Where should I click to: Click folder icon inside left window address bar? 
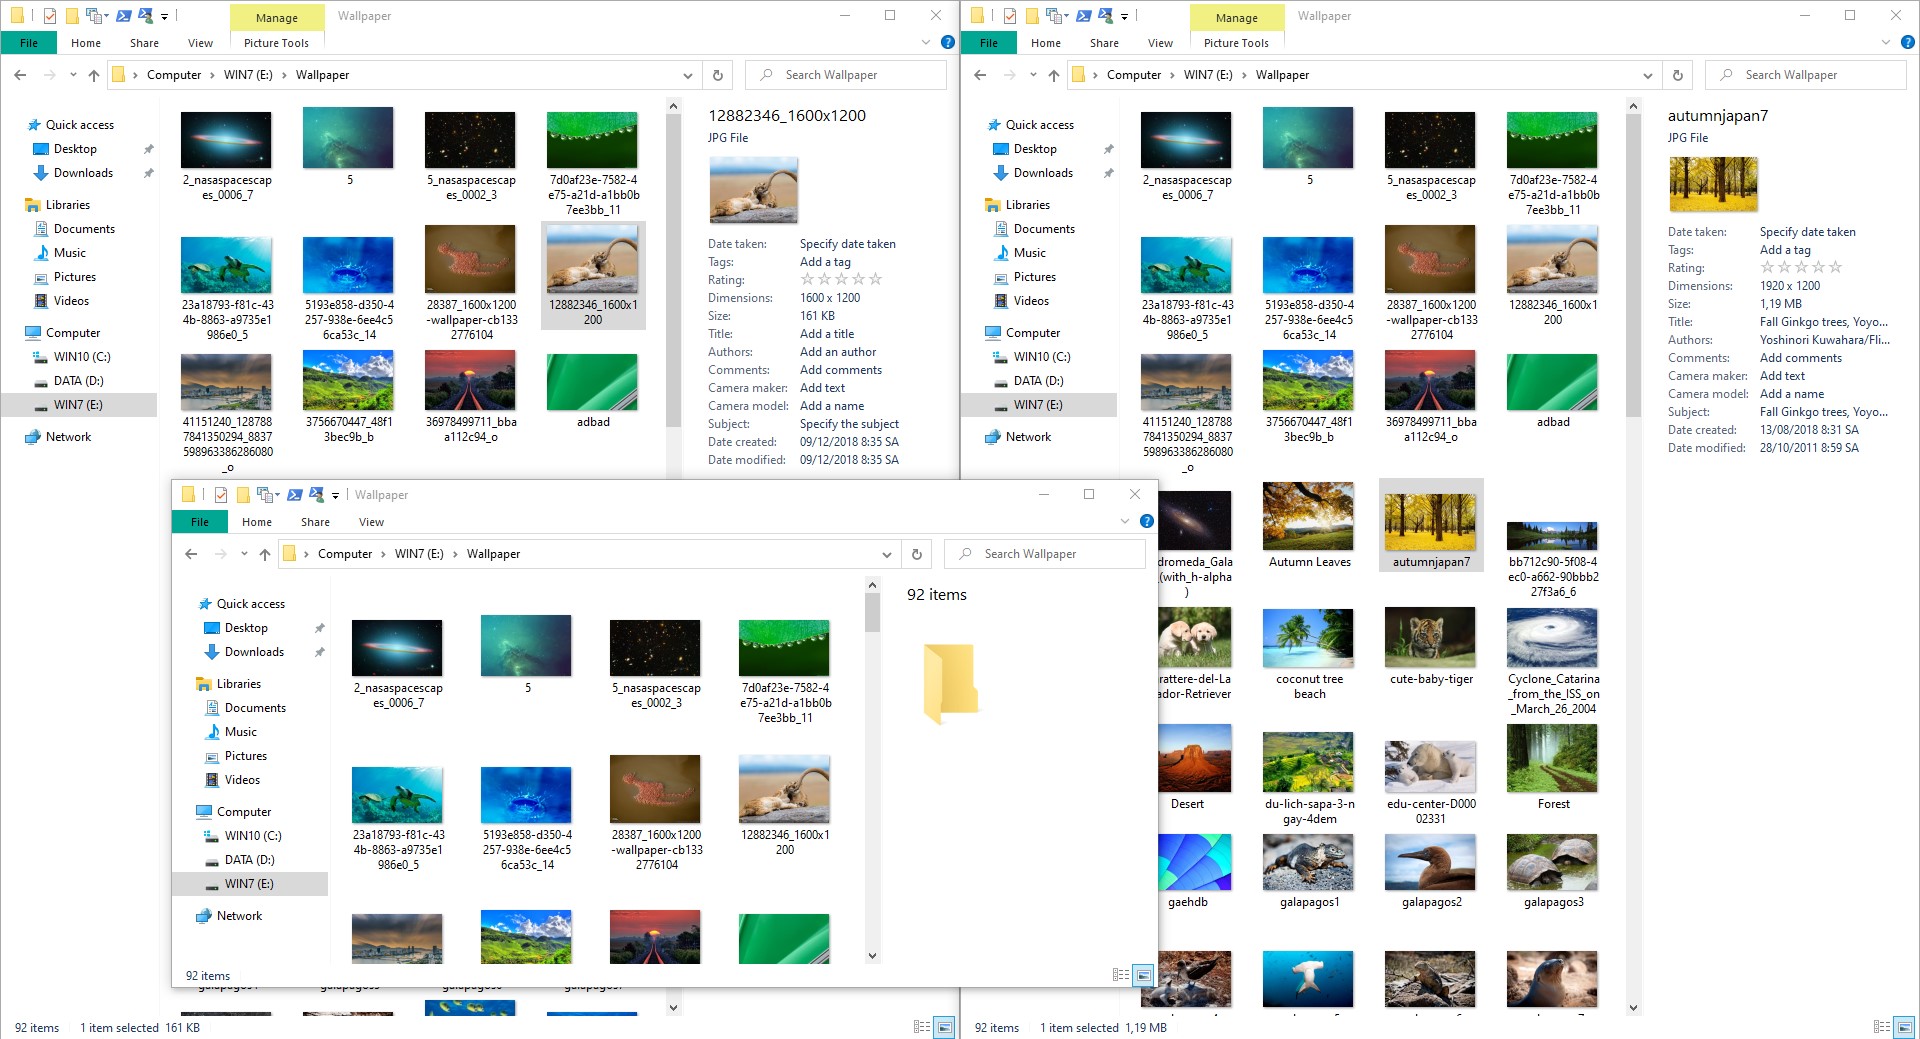point(118,75)
